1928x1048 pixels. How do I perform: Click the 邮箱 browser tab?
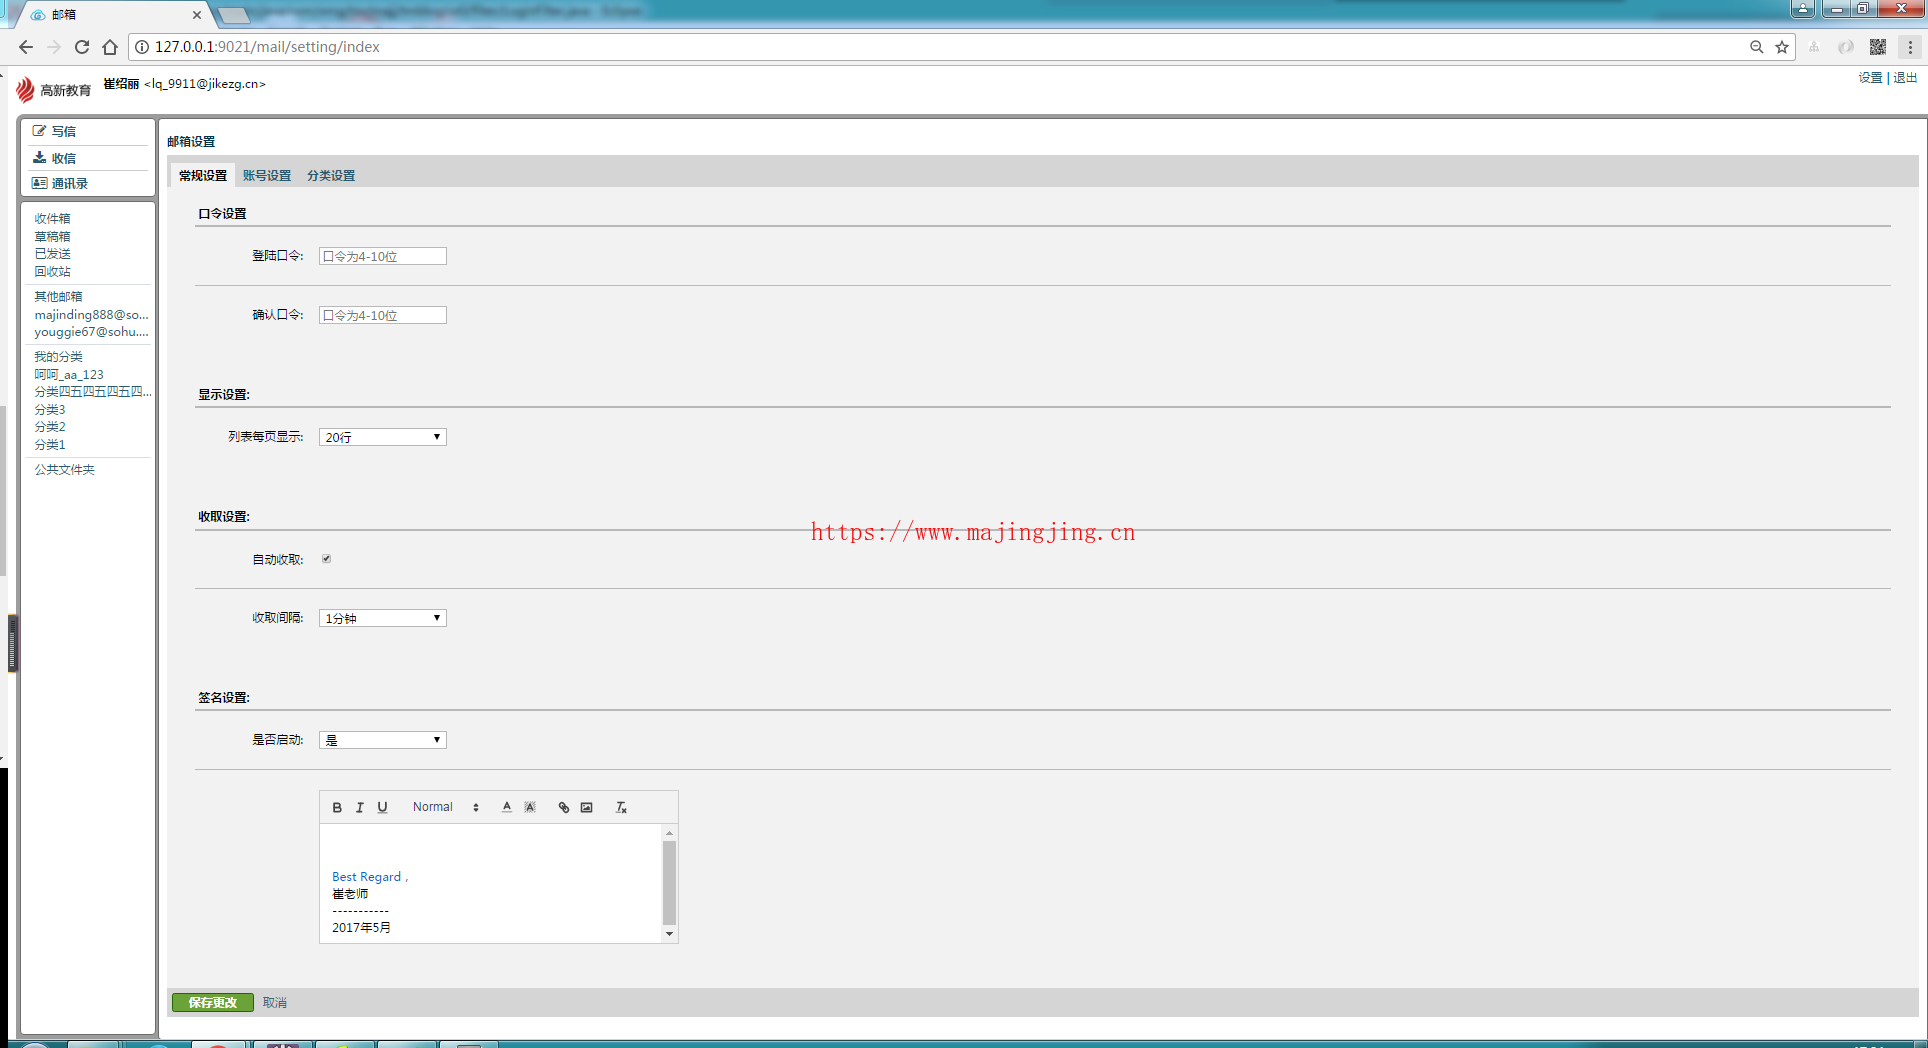pos(113,15)
